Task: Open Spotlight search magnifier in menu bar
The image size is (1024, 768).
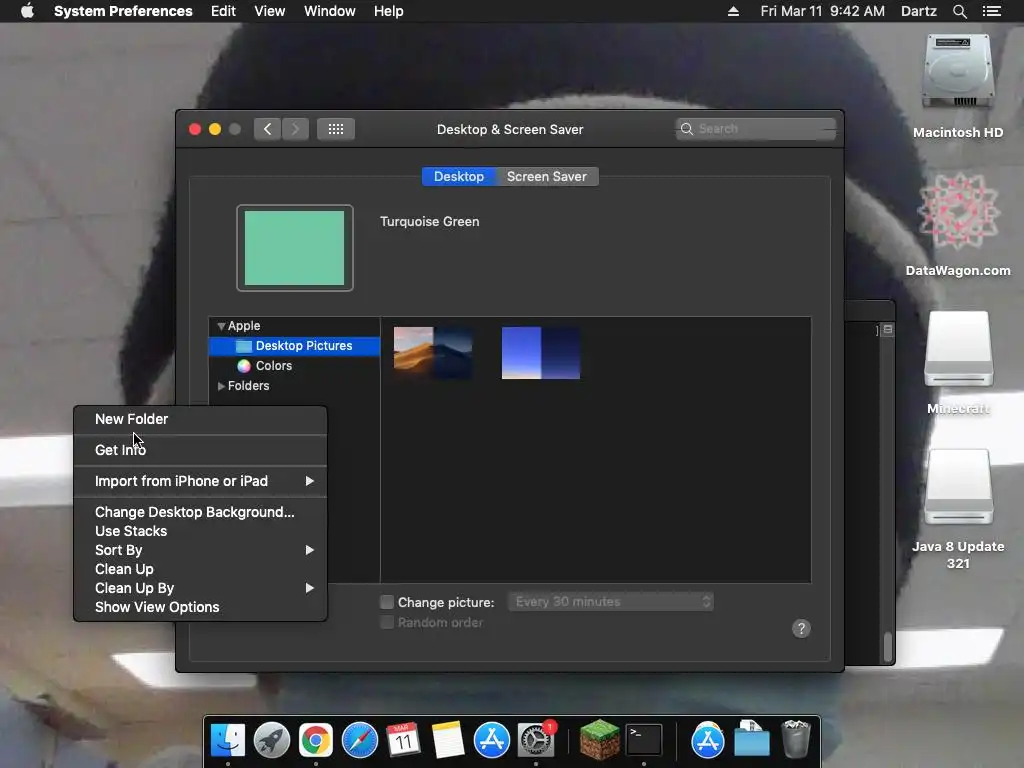Action: pyautogui.click(x=959, y=11)
